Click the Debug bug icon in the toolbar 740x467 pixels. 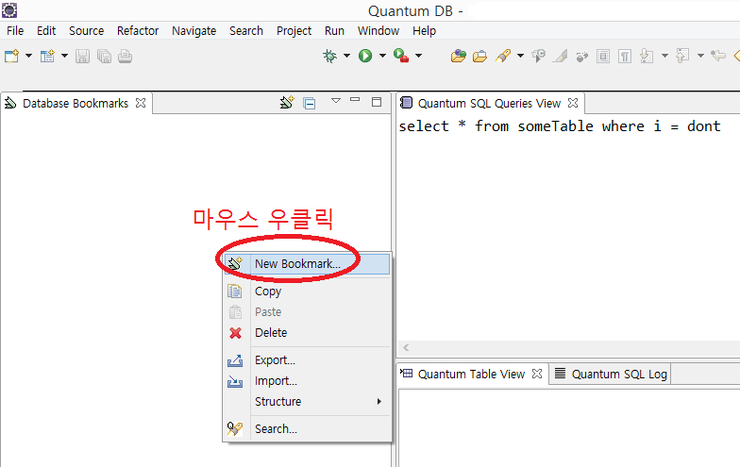(329, 56)
